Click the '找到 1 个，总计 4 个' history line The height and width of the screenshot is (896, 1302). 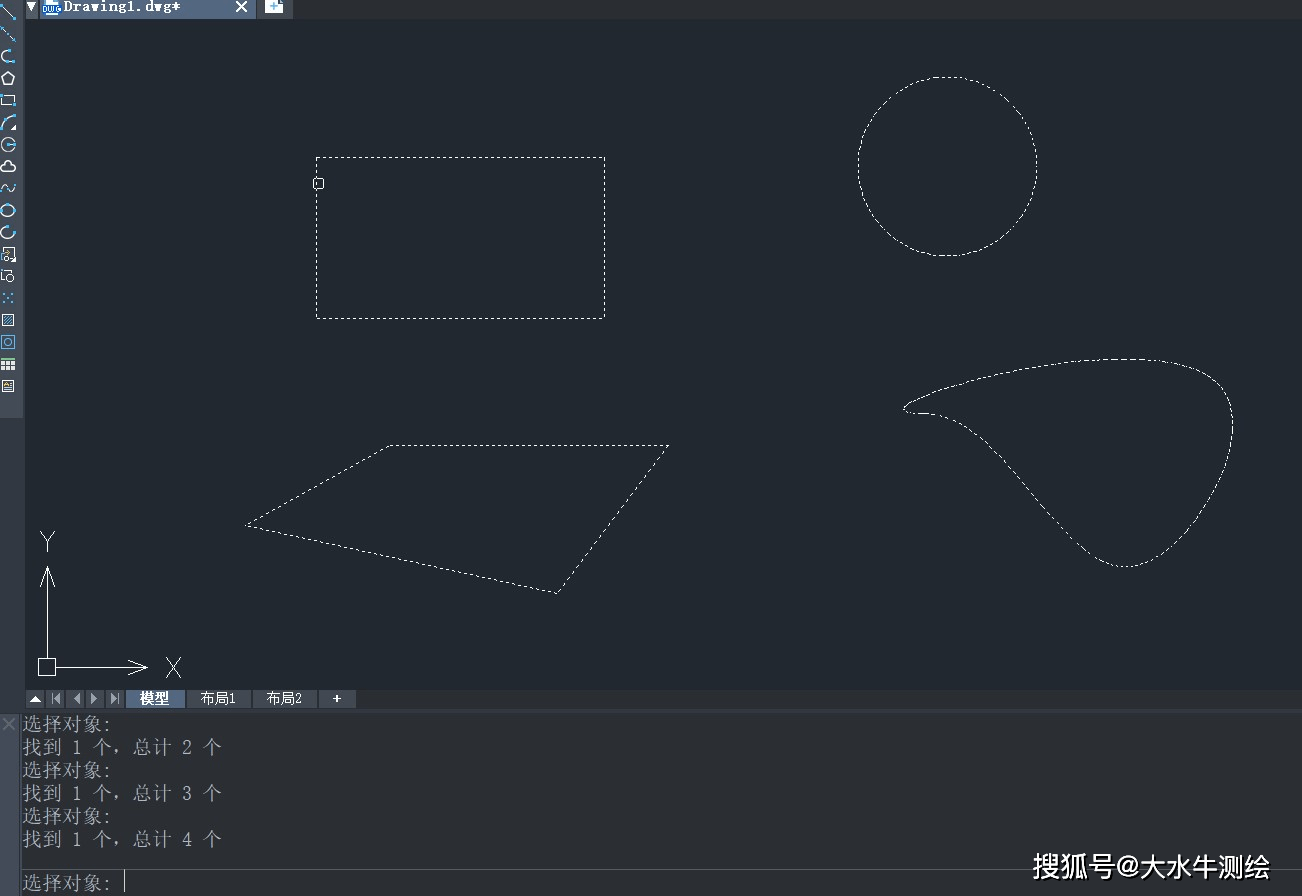coord(122,839)
